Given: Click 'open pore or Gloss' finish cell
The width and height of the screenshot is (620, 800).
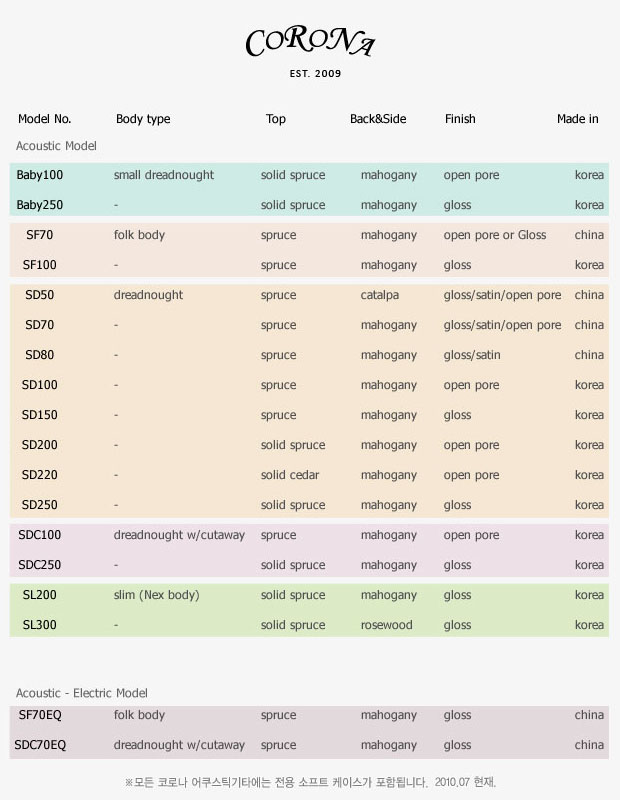Looking at the screenshot, I should click(494, 235).
